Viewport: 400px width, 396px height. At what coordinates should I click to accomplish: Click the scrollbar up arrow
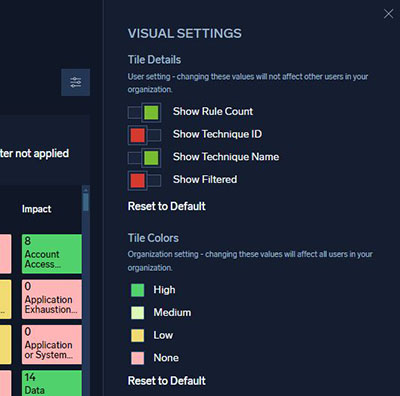point(86,190)
